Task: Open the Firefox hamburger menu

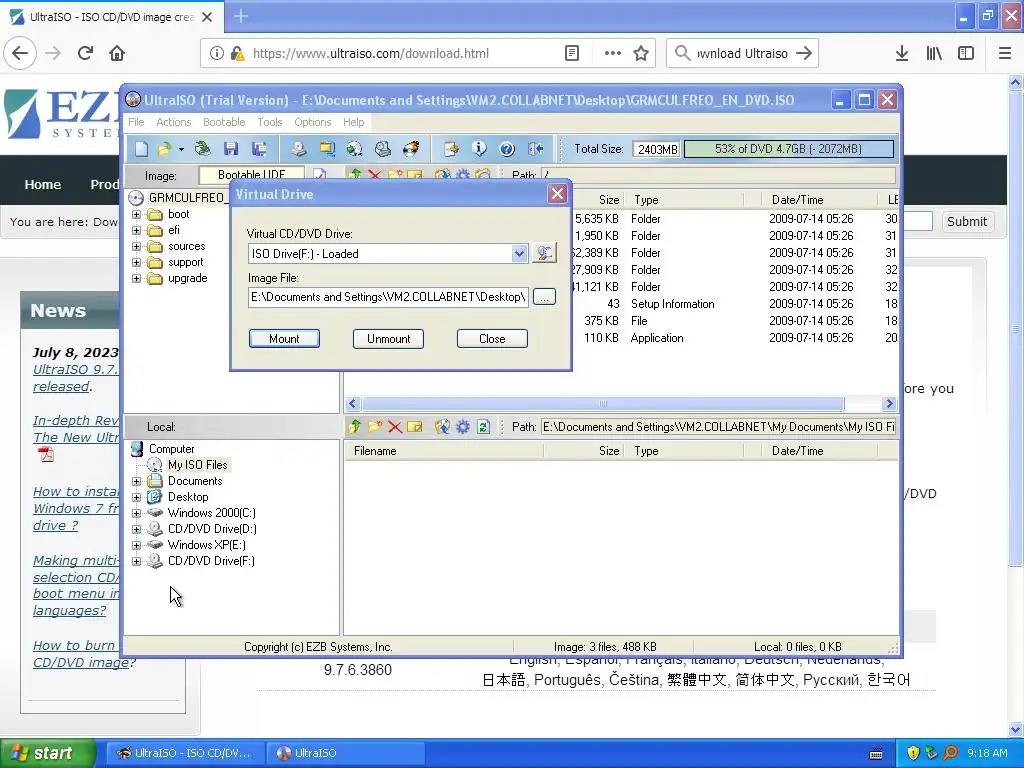Action: [1004, 54]
